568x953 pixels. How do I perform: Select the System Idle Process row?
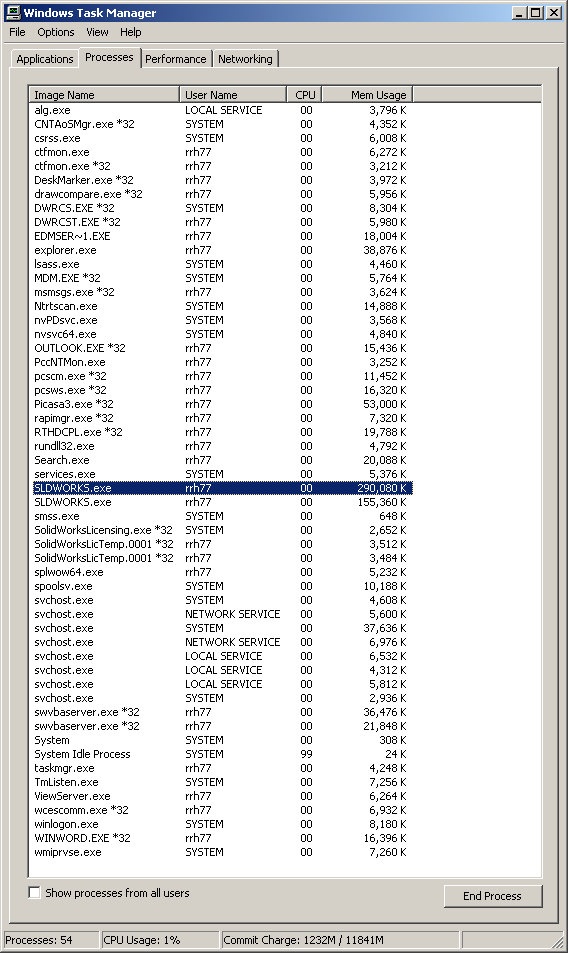coord(223,754)
